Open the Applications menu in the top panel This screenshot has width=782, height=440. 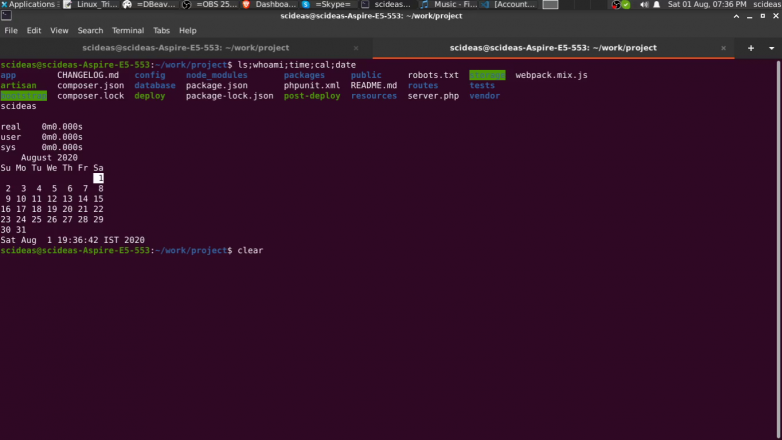coord(28,4)
